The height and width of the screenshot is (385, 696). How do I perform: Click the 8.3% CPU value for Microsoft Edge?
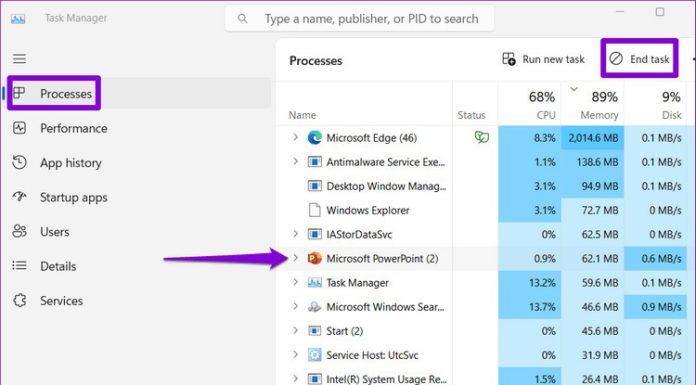point(545,138)
